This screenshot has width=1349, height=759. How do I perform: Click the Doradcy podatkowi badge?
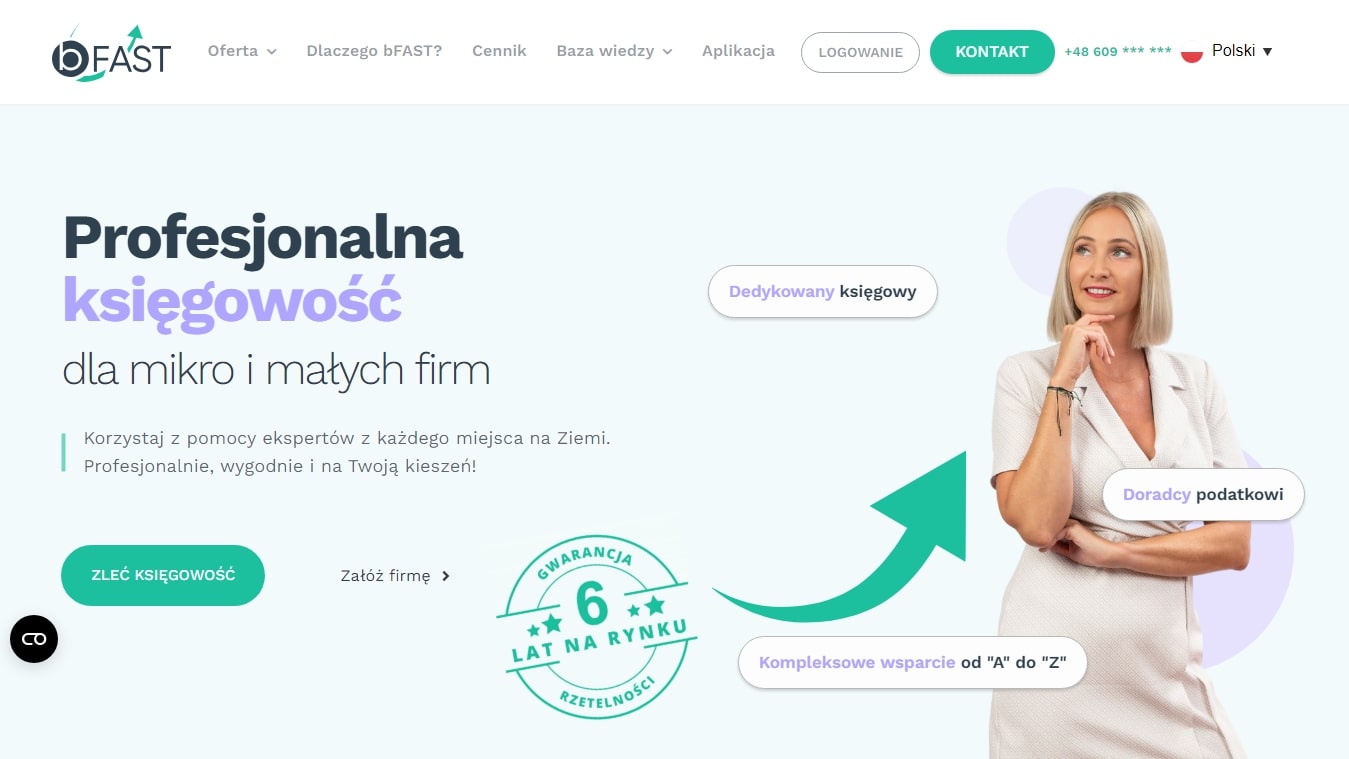pos(1203,494)
